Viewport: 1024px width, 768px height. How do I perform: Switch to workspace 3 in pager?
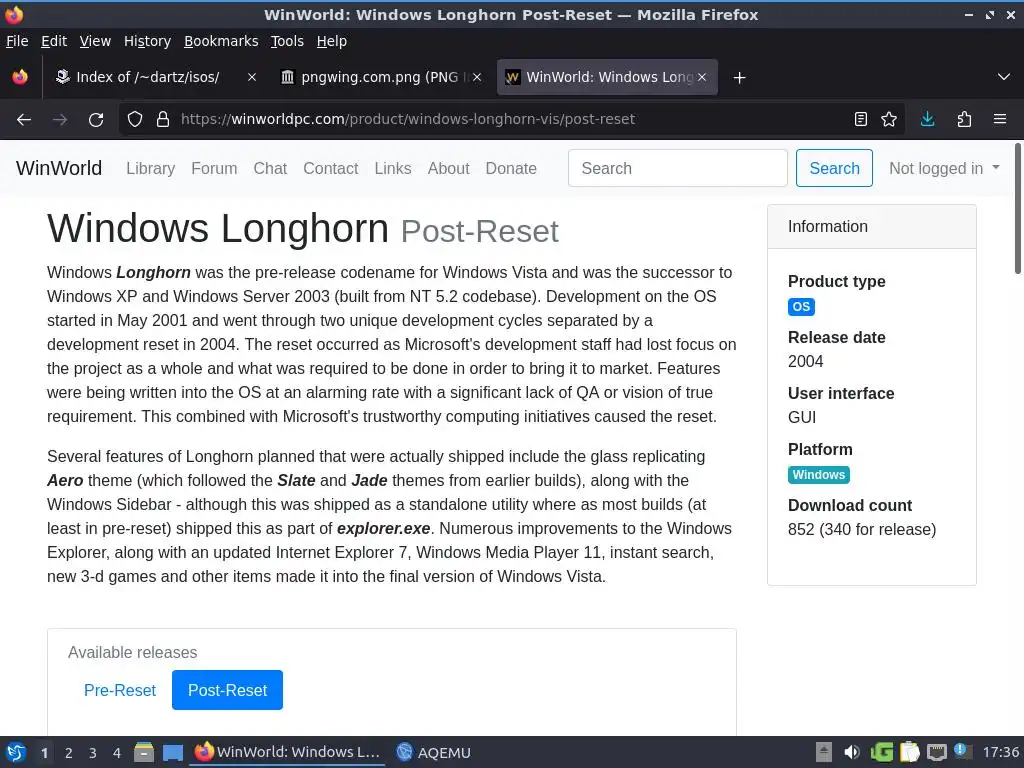point(93,753)
